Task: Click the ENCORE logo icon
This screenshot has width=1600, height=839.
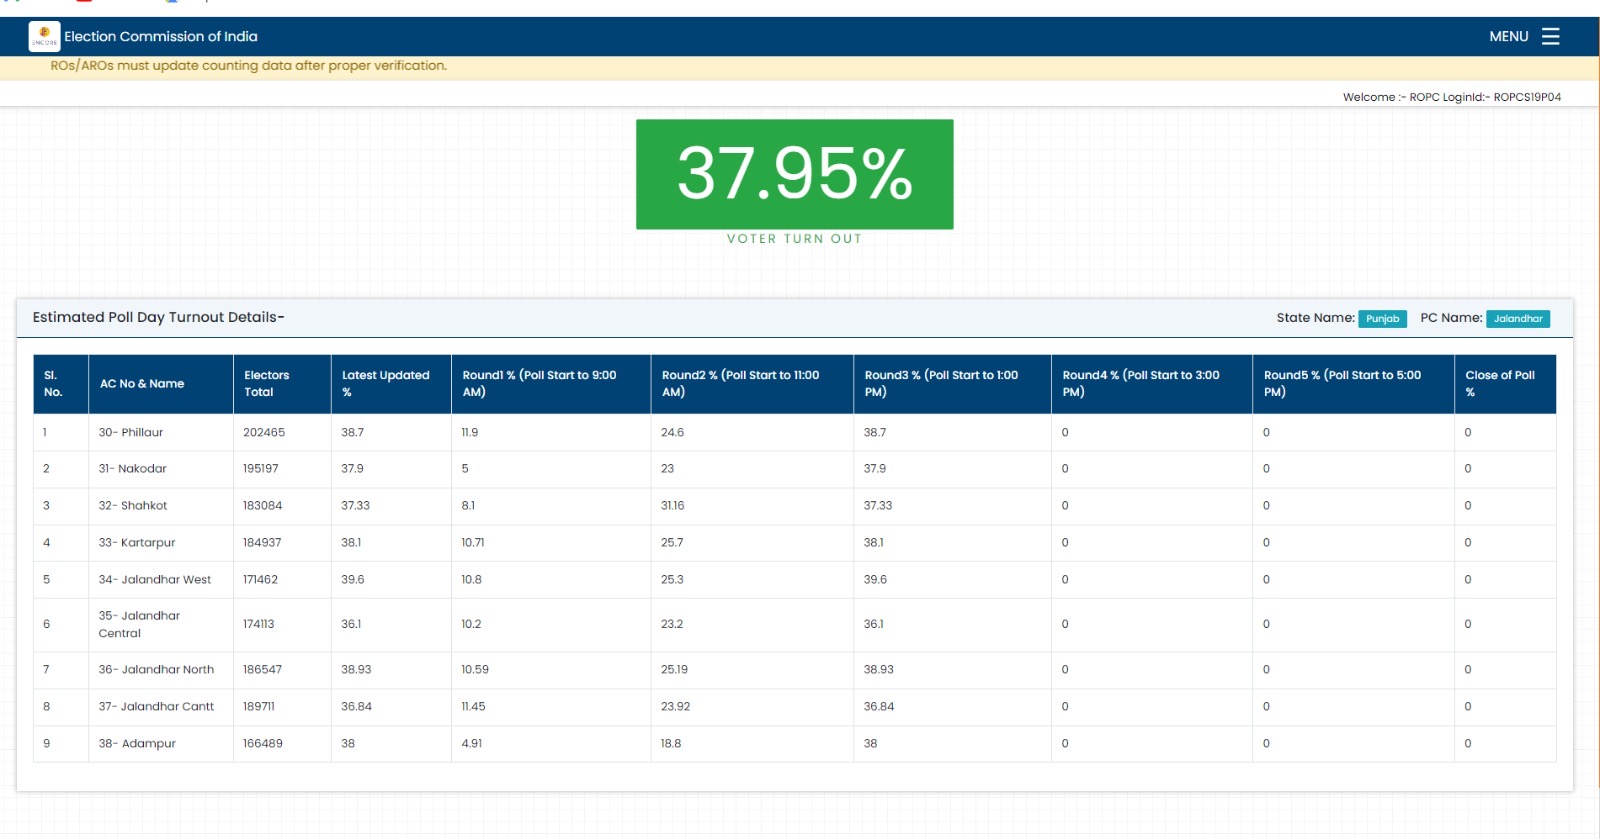Action: tap(44, 36)
